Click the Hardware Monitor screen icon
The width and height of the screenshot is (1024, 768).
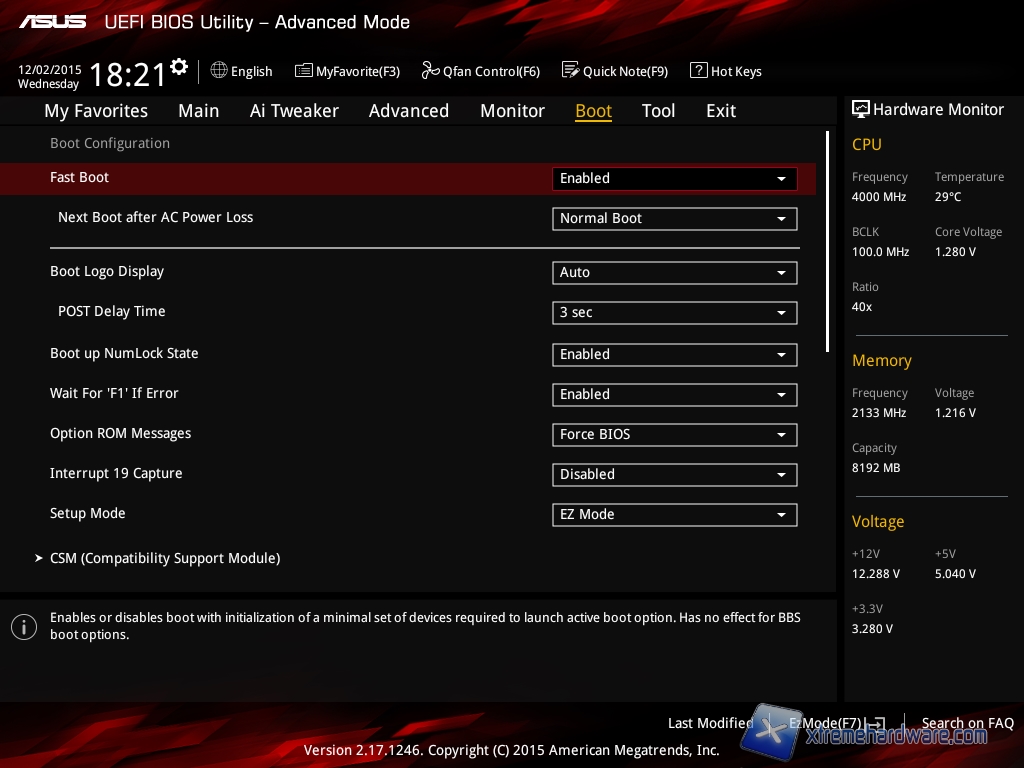[860, 109]
